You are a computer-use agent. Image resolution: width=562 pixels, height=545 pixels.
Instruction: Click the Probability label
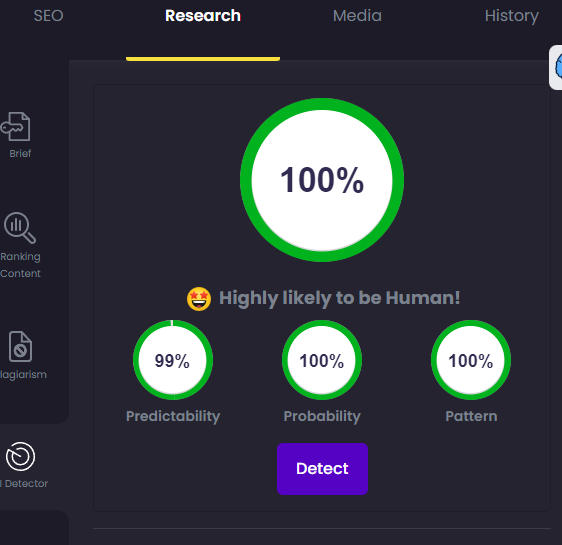pyautogui.click(x=322, y=416)
